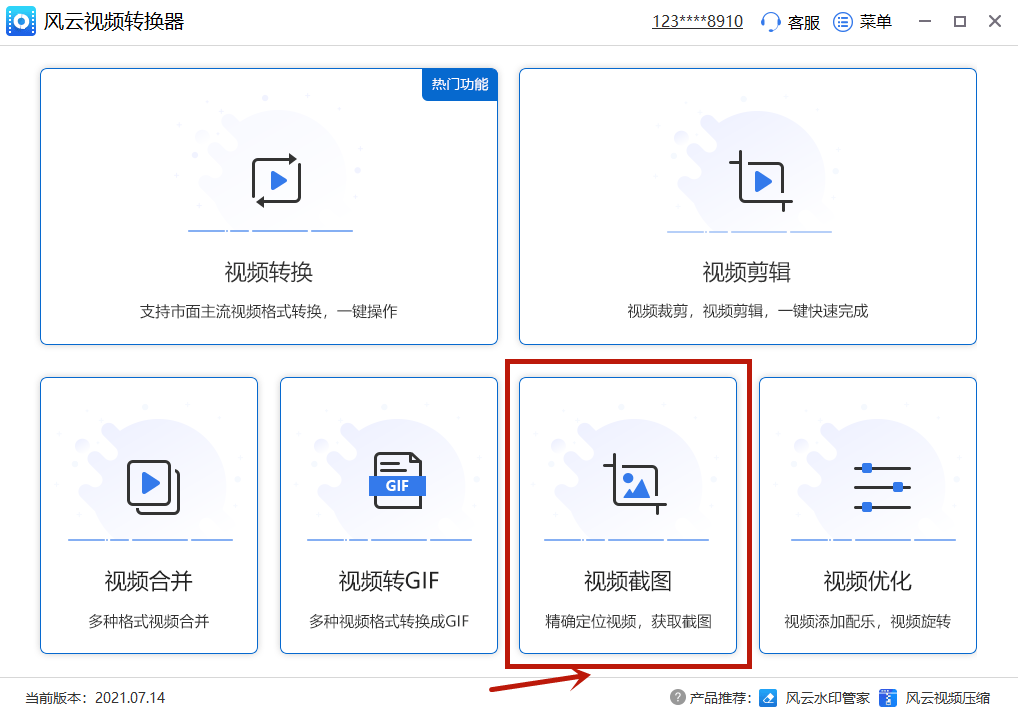Click the 菜单 hamburger icon
The height and width of the screenshot is (711, 1018).
click(x=841, y=21)
